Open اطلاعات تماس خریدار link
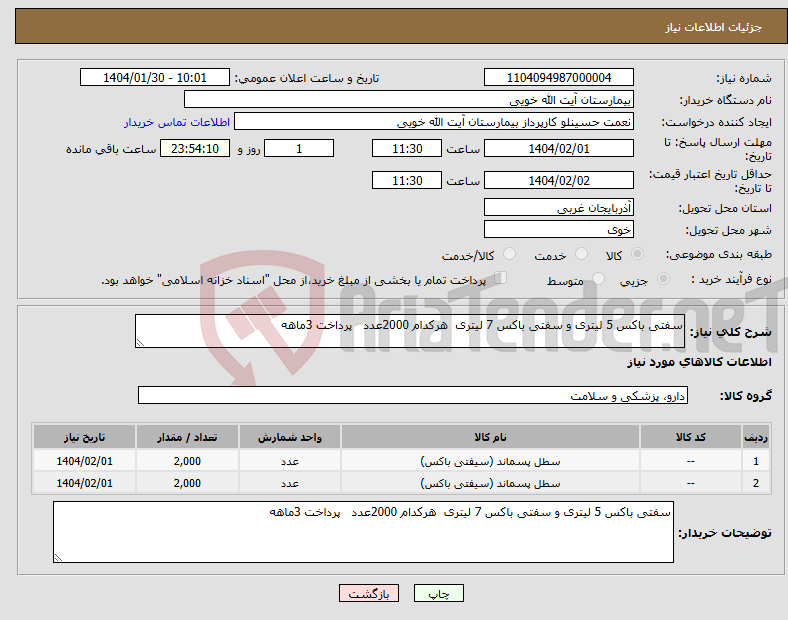Screen dimensions: 788x620 point(177,122)
